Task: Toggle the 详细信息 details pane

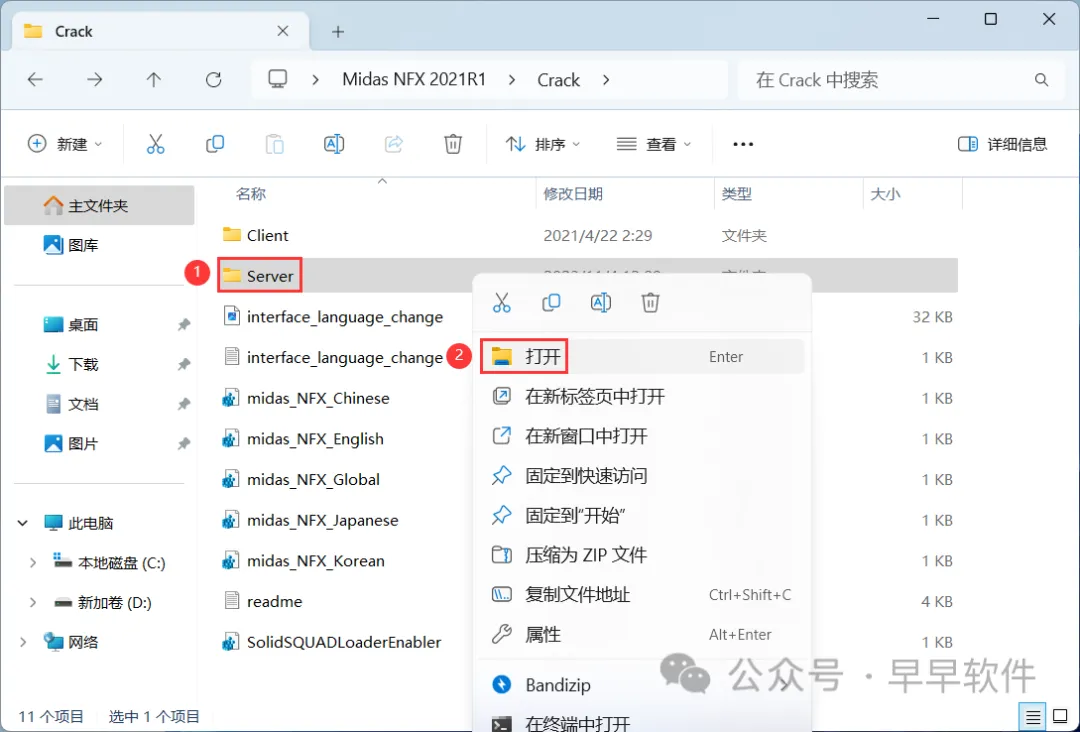Action: [1002, 144]
